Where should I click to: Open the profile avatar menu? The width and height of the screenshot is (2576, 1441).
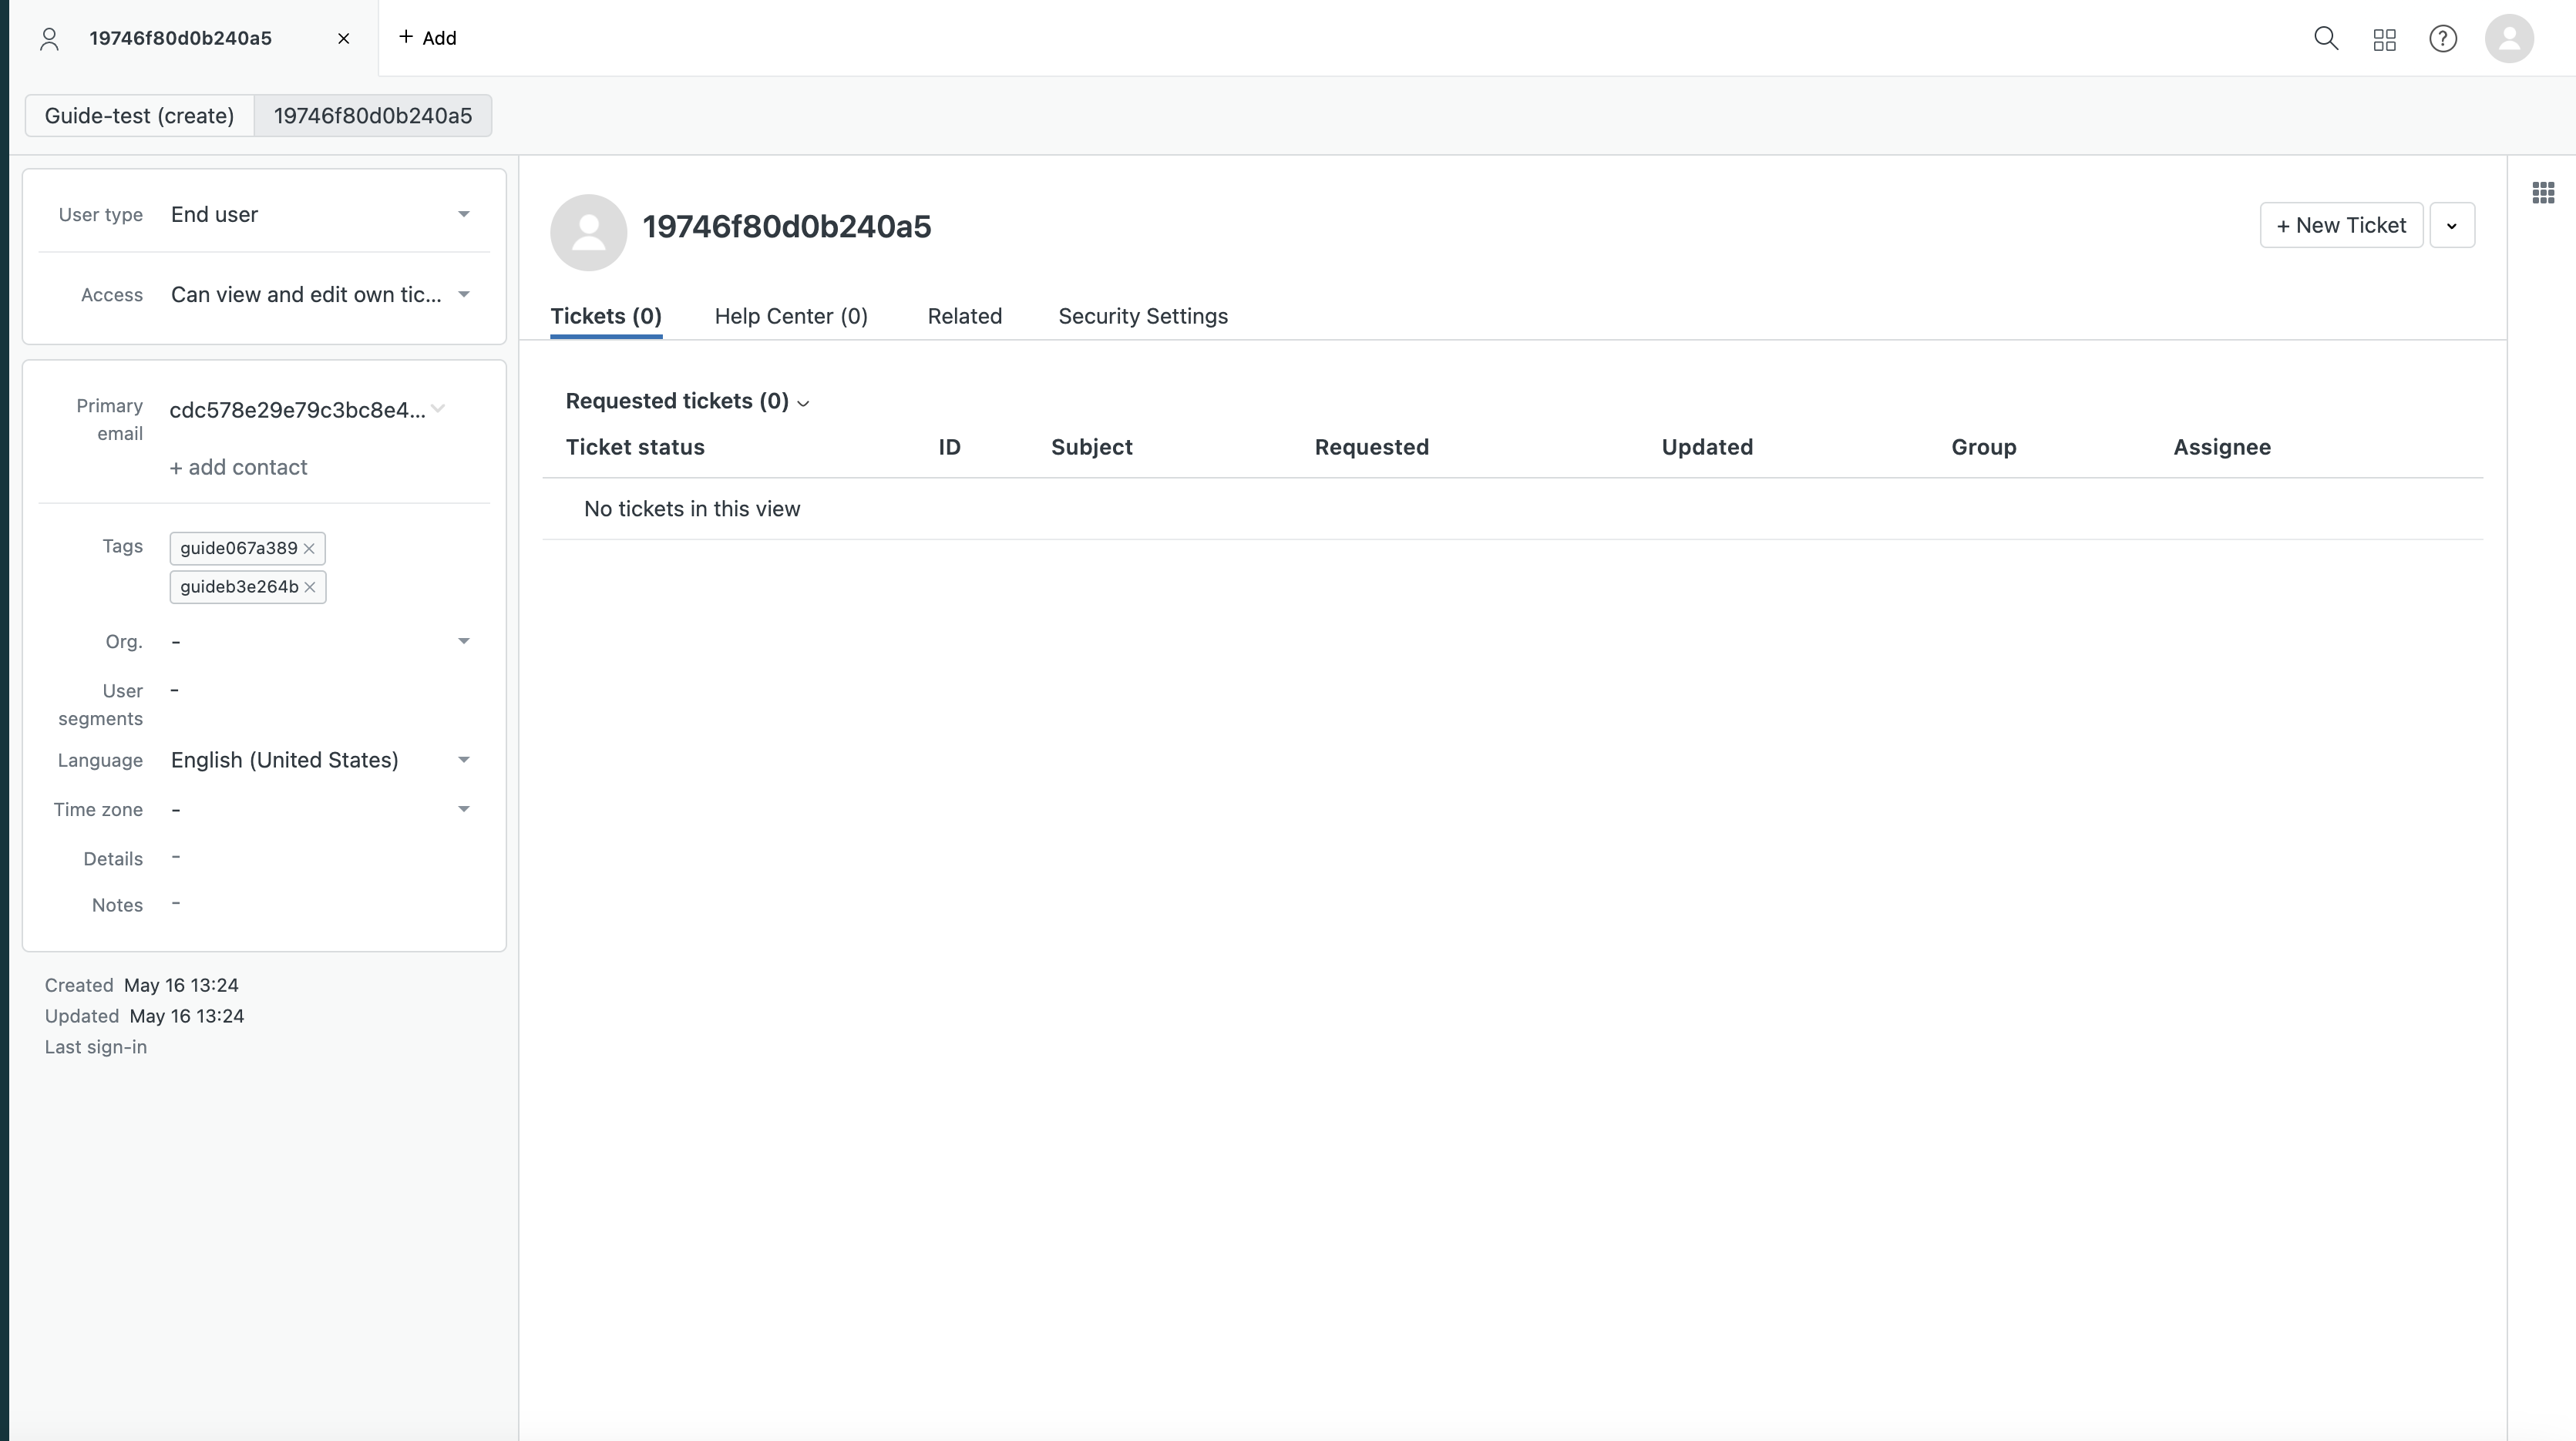pos(2508,39)
